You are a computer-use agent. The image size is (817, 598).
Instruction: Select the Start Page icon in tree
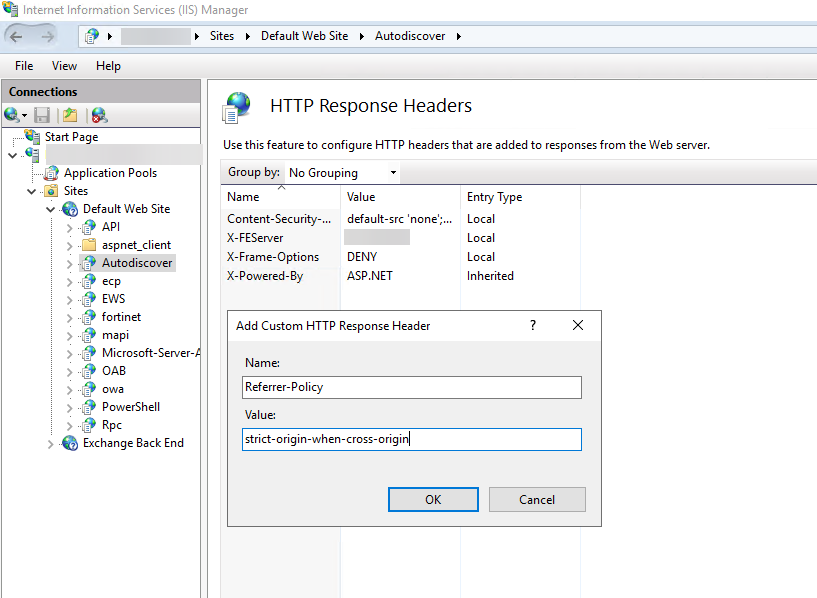(x=32, y=137)
